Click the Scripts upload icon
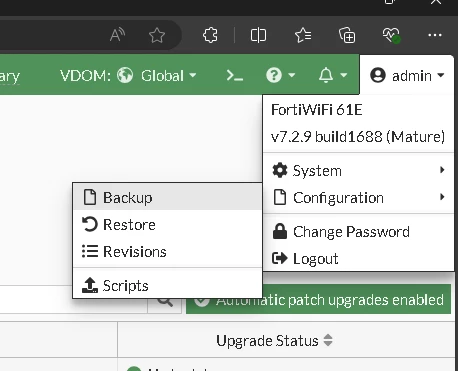The image size is (458, 371). point(90,285)
